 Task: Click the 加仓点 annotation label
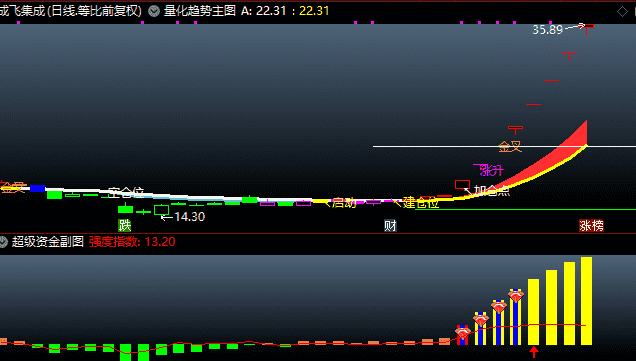click(x=492, y=191)
